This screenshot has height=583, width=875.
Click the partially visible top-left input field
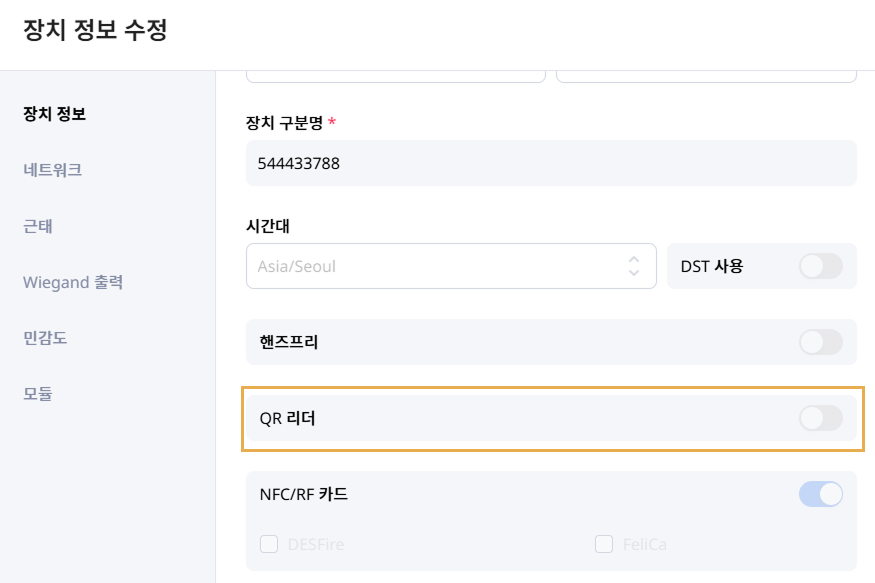pyautogui.click(x=395, y=75)
